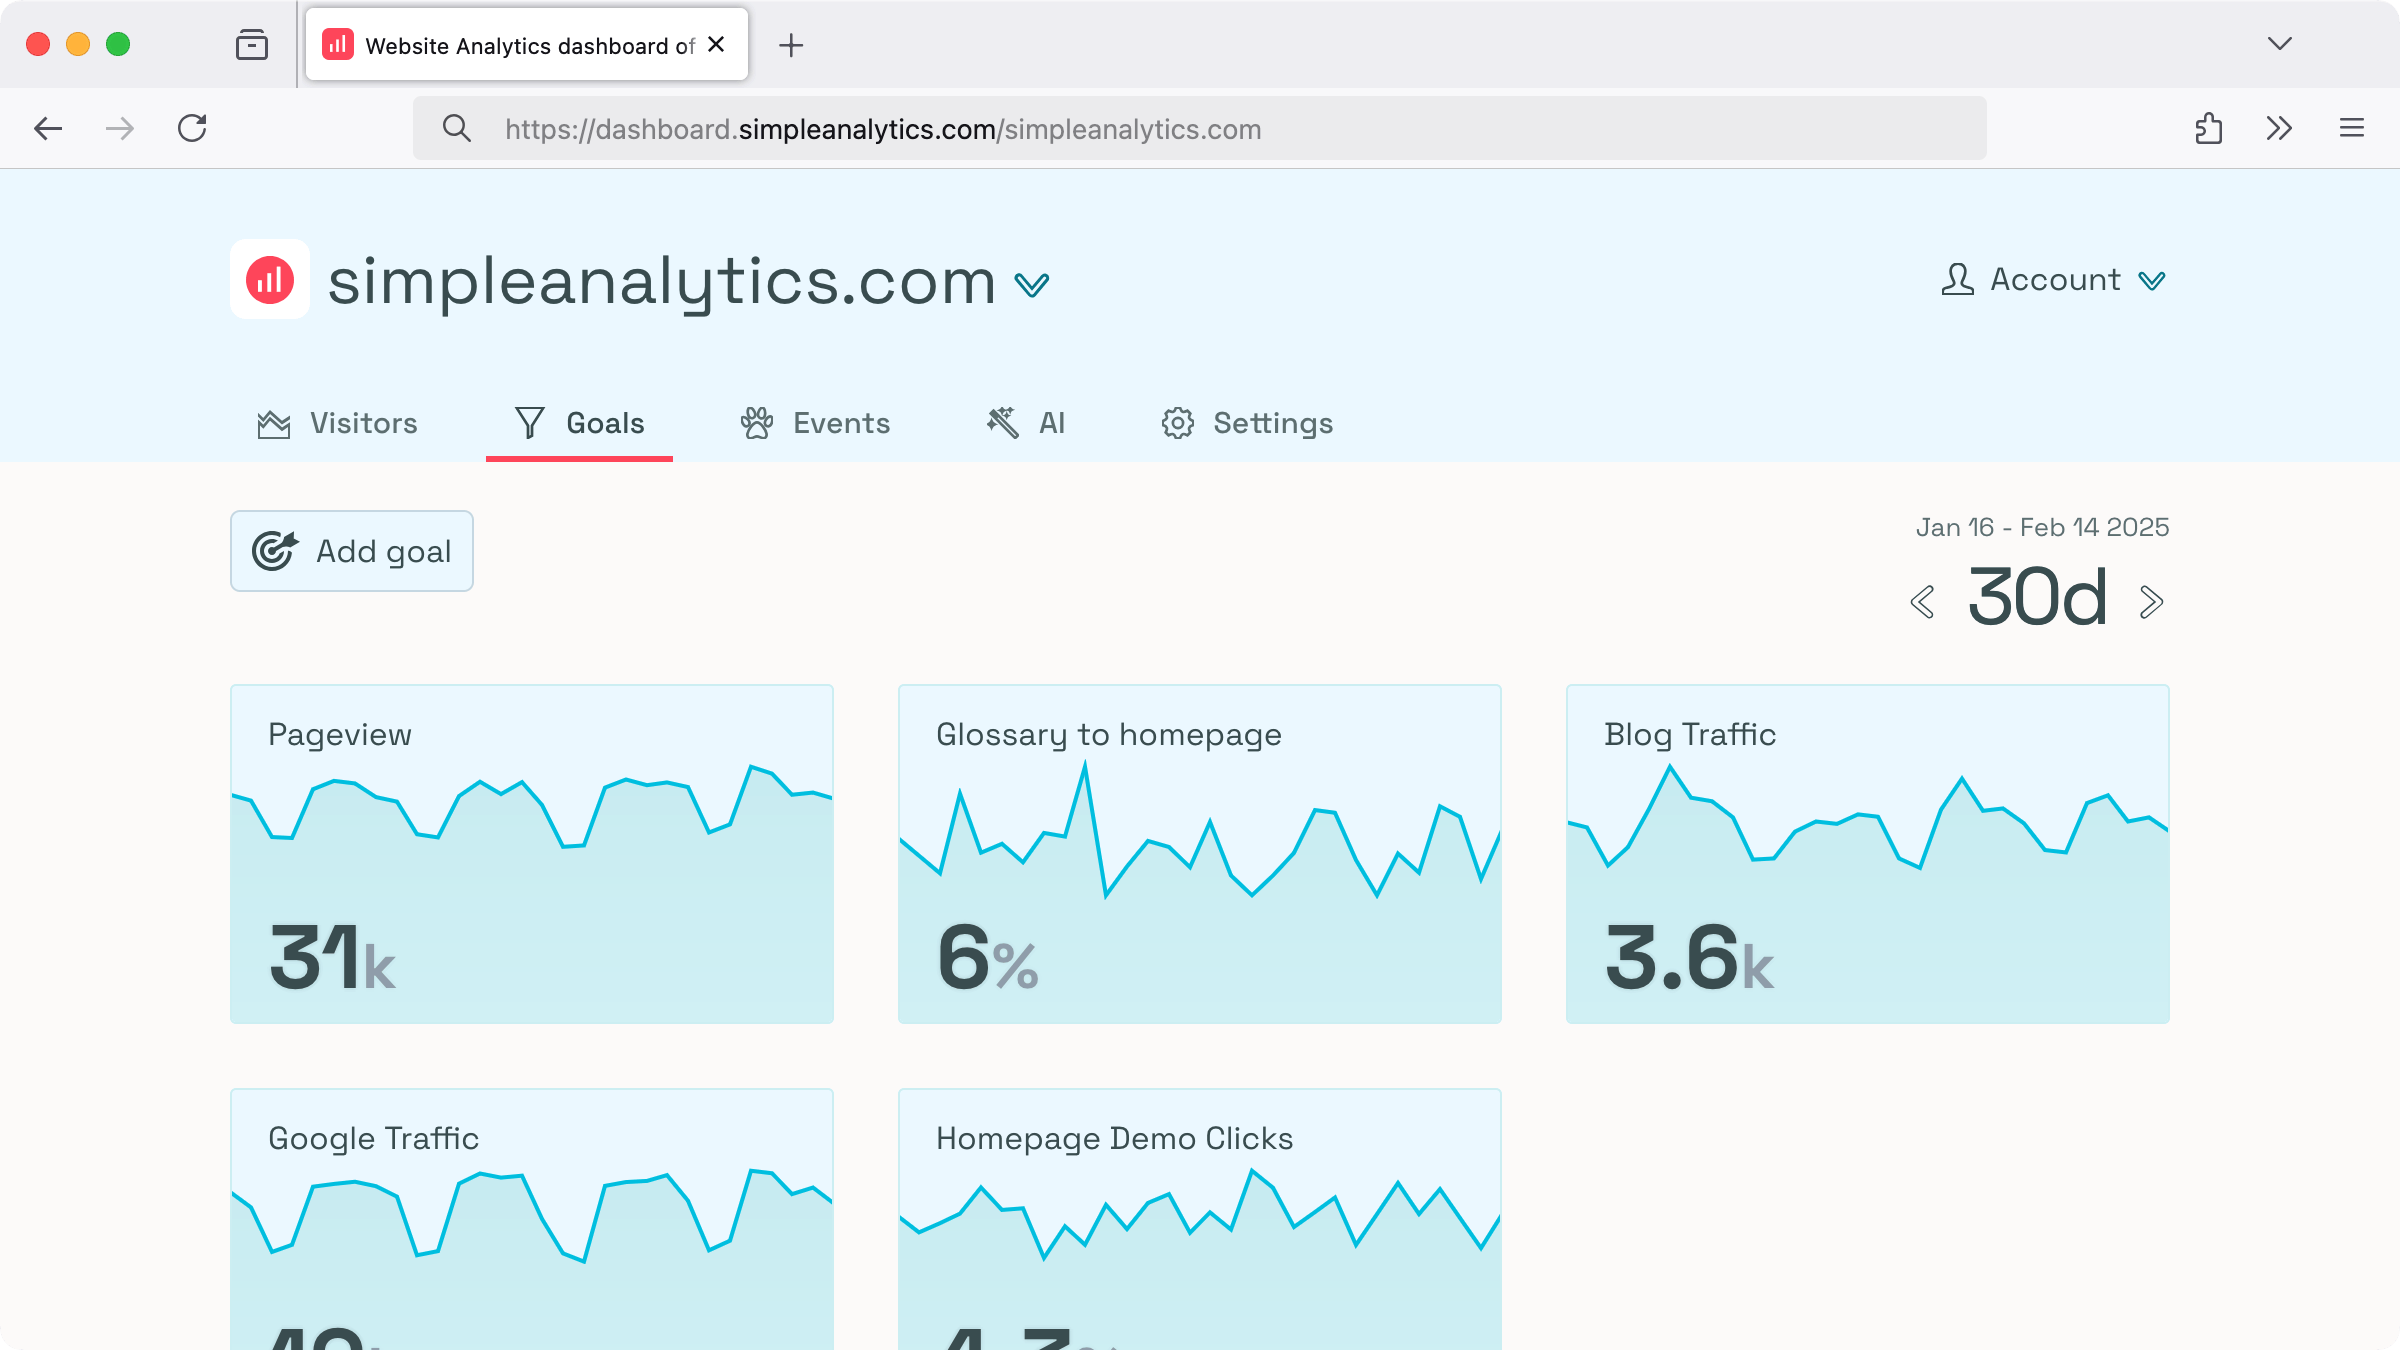The width and height of the screenshot is (2400, 1350).
Task: Go to next 30d period arrow
Action: pyautogui.click(x=2152, y=602)
